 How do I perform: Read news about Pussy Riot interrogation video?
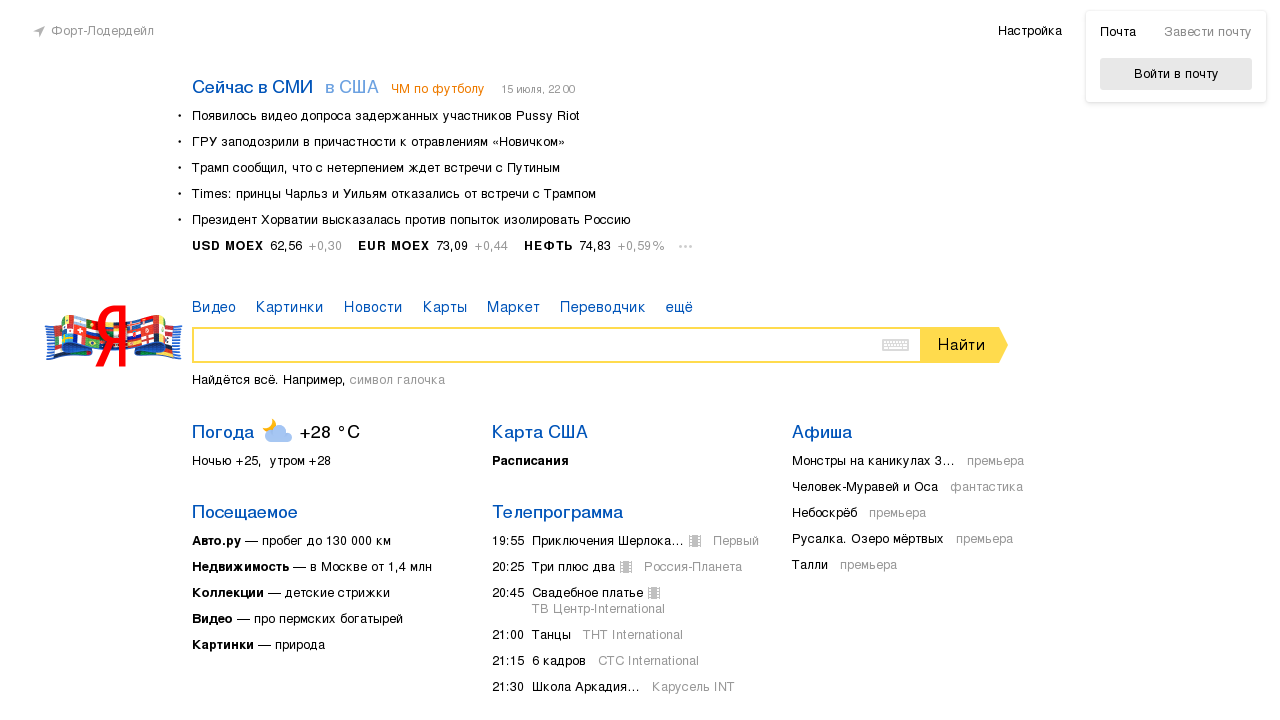[386, 116]
